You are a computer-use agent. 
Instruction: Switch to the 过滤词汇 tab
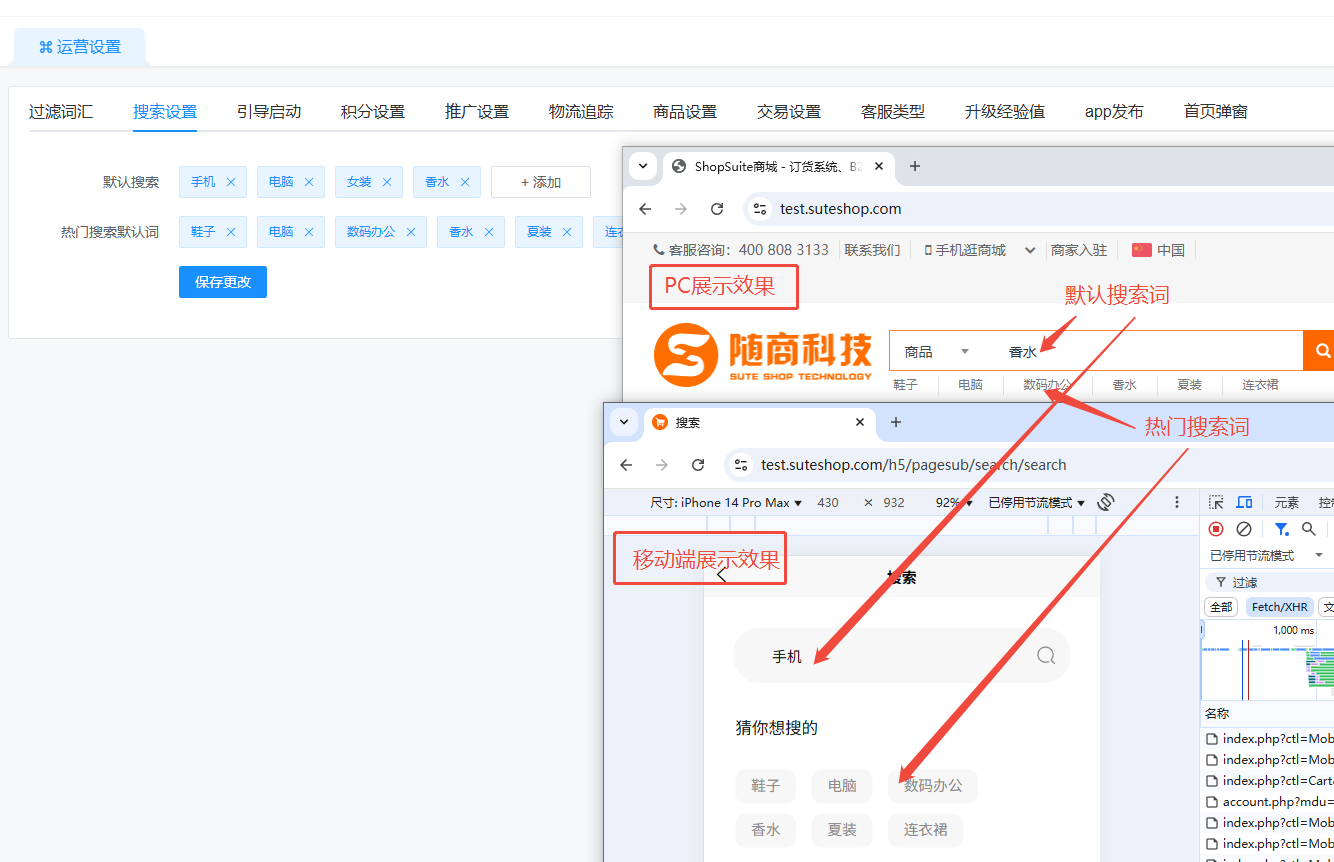pyautogui.click(x=61, y=112)
